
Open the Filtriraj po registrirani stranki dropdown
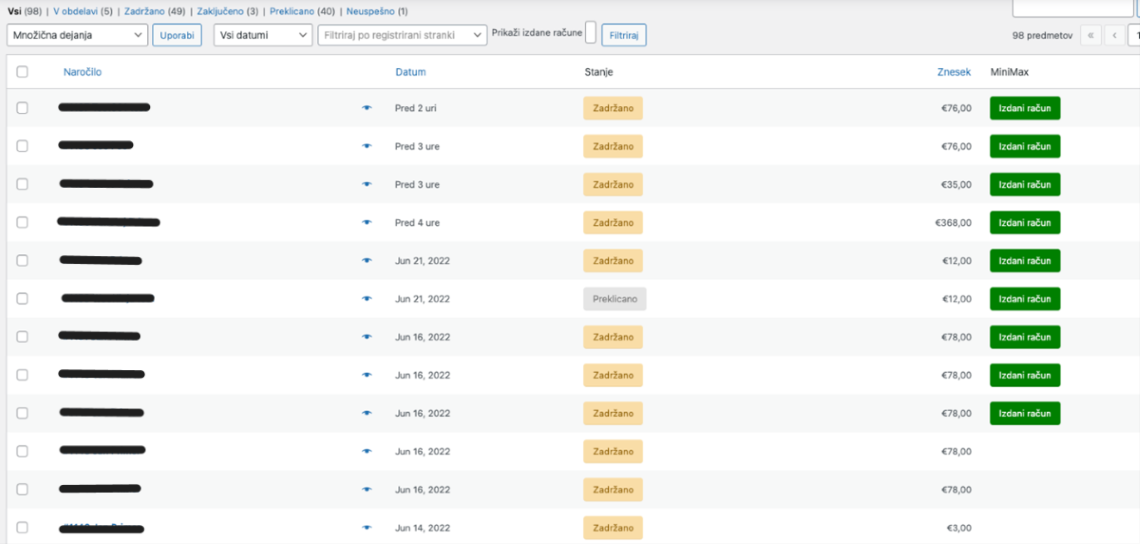(402, 35)
